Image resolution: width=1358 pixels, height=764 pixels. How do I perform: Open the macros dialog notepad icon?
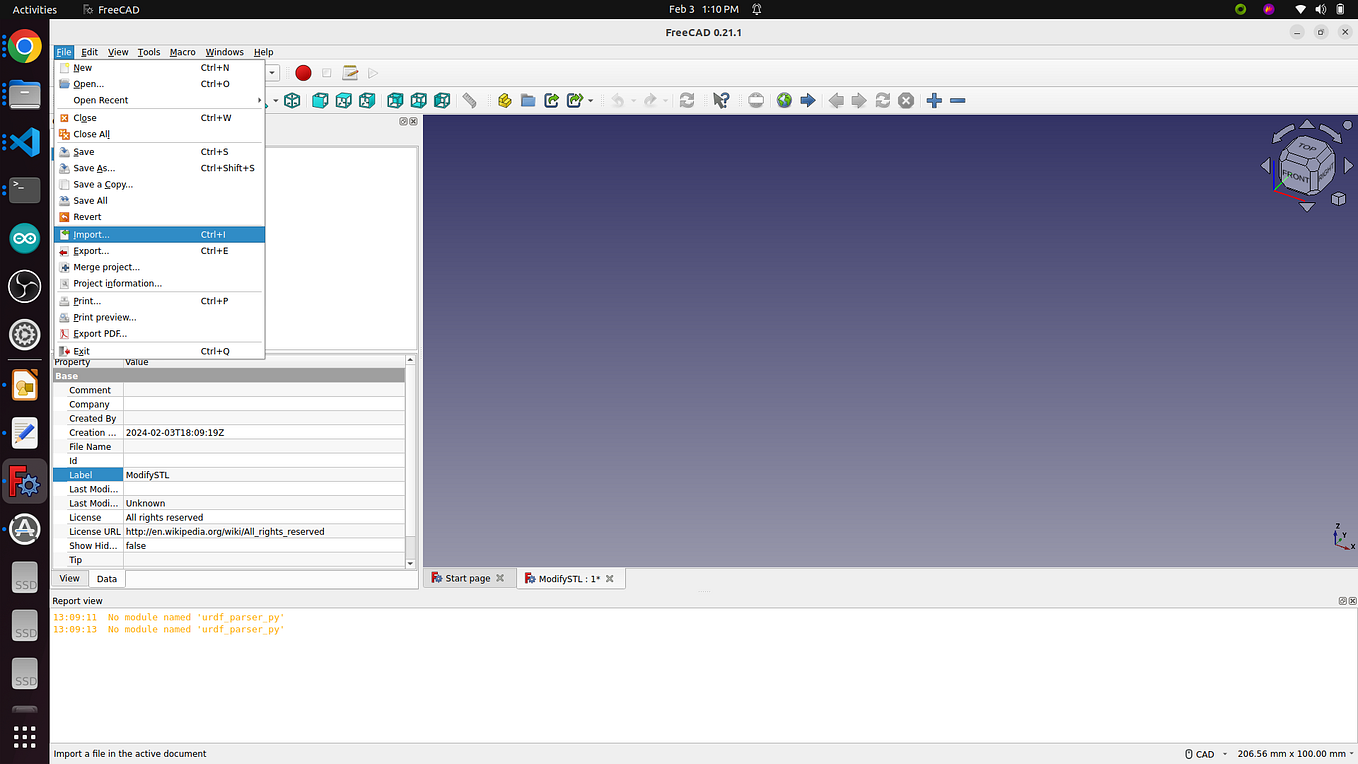coord(350,73)
